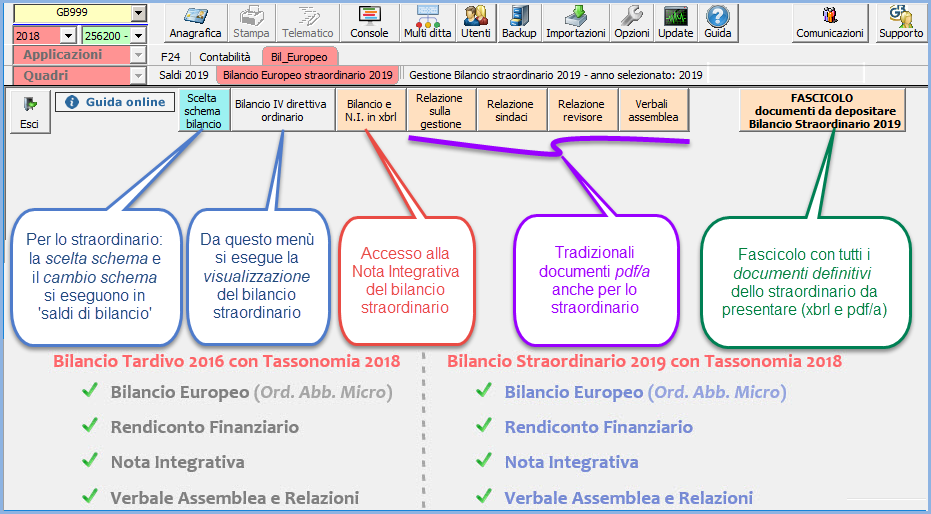Select Bilancio Europeo straordinario 2019 tab
This screenshot has height=514, width=931.
coord(308,75)
